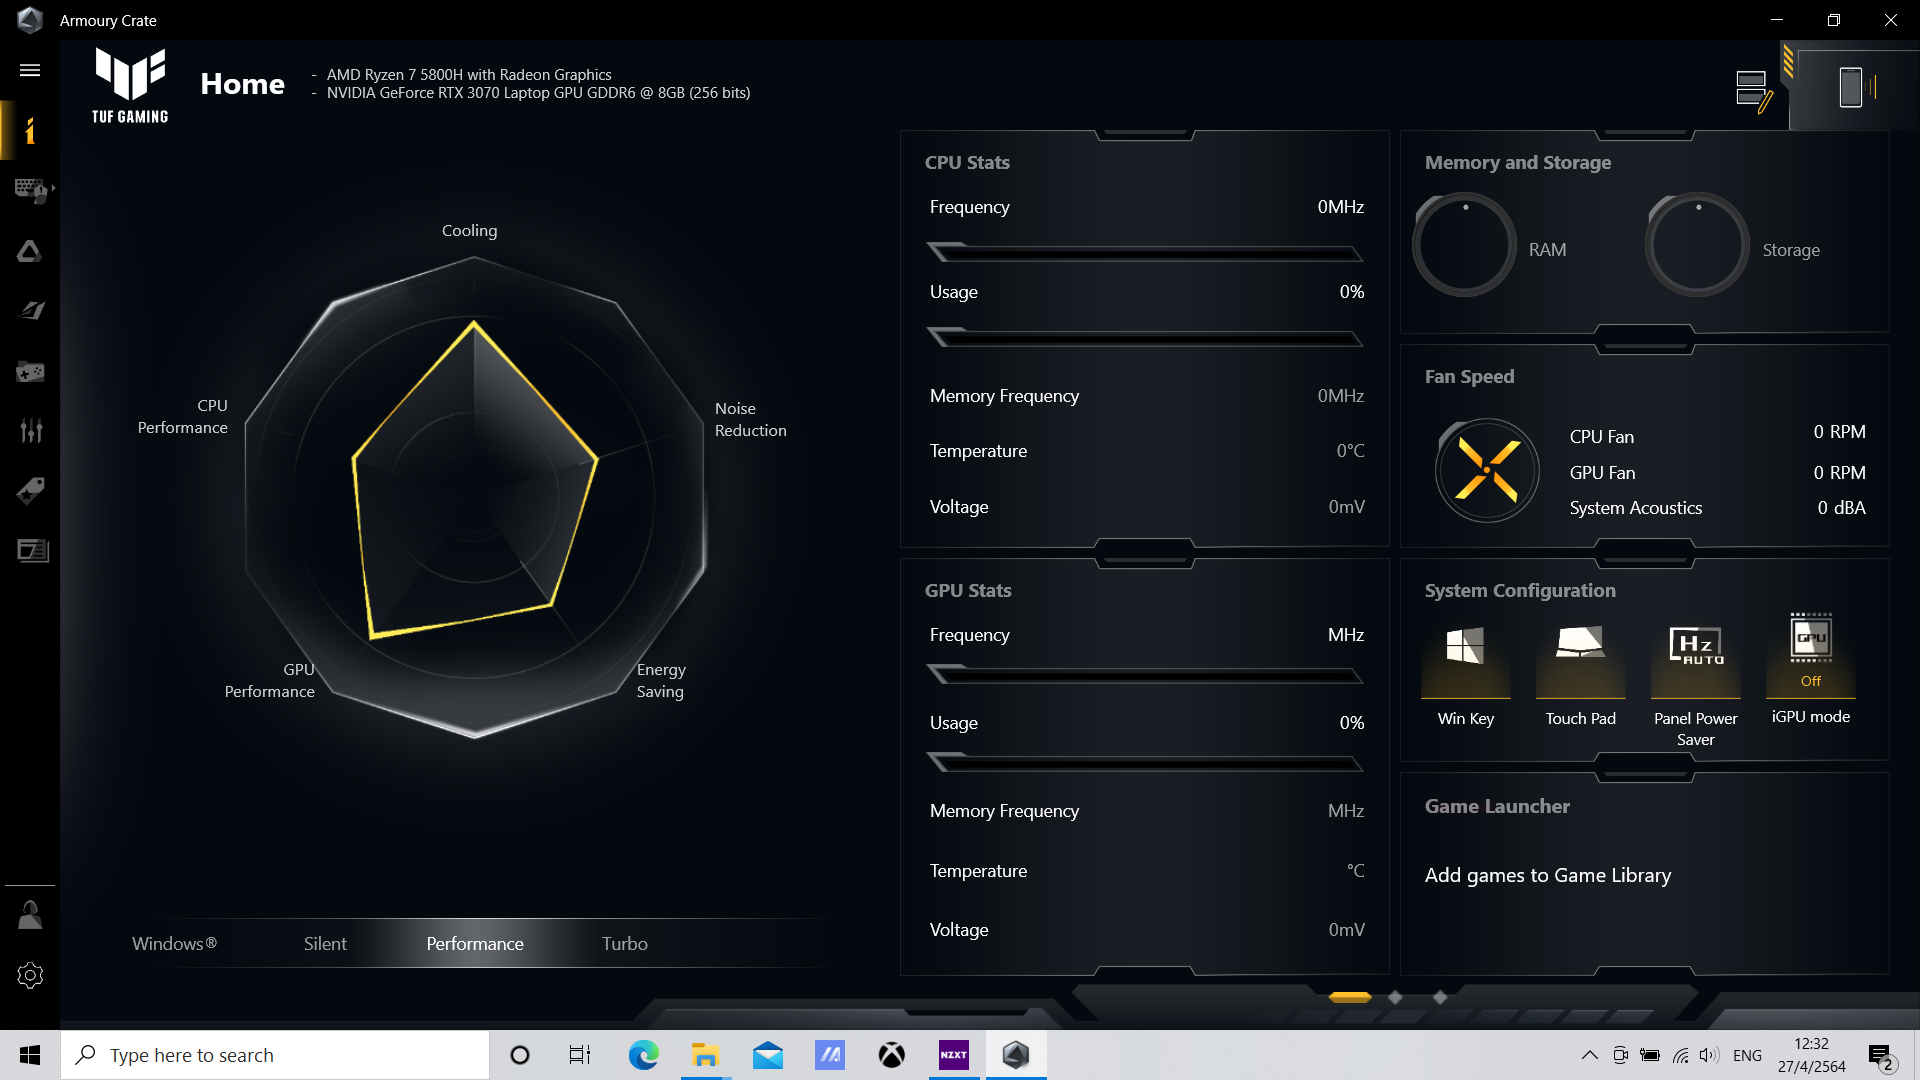Click the mobile device connect icon
The height and width of the screenshot is (1080, 1920).
[x=1855, y=87]
